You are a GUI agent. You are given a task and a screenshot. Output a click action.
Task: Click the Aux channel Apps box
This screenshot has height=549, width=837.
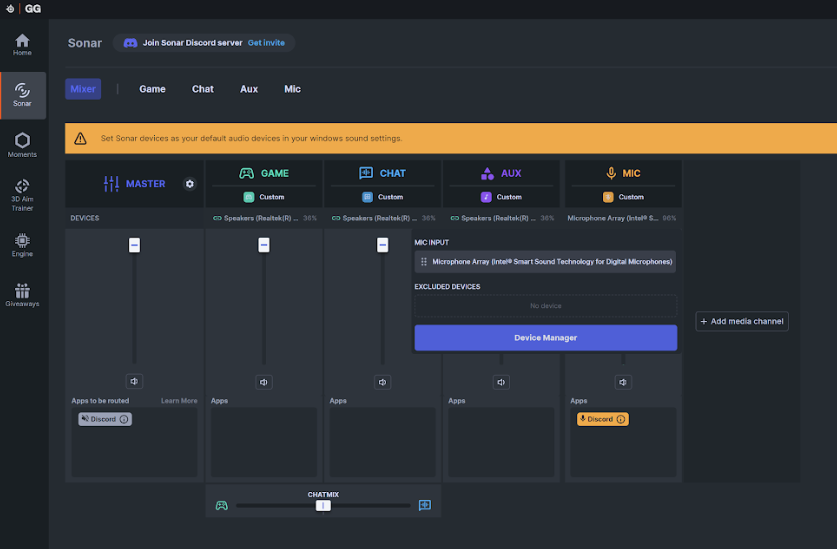coord(501,442)
